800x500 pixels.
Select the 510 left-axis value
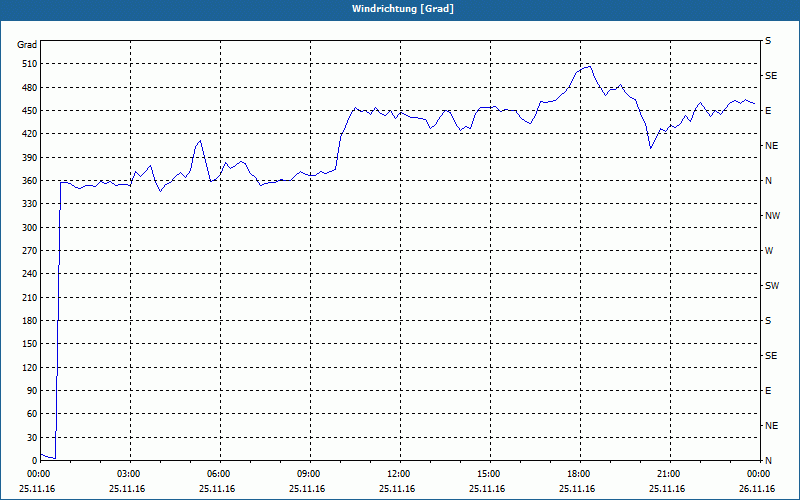coord(29,64)
